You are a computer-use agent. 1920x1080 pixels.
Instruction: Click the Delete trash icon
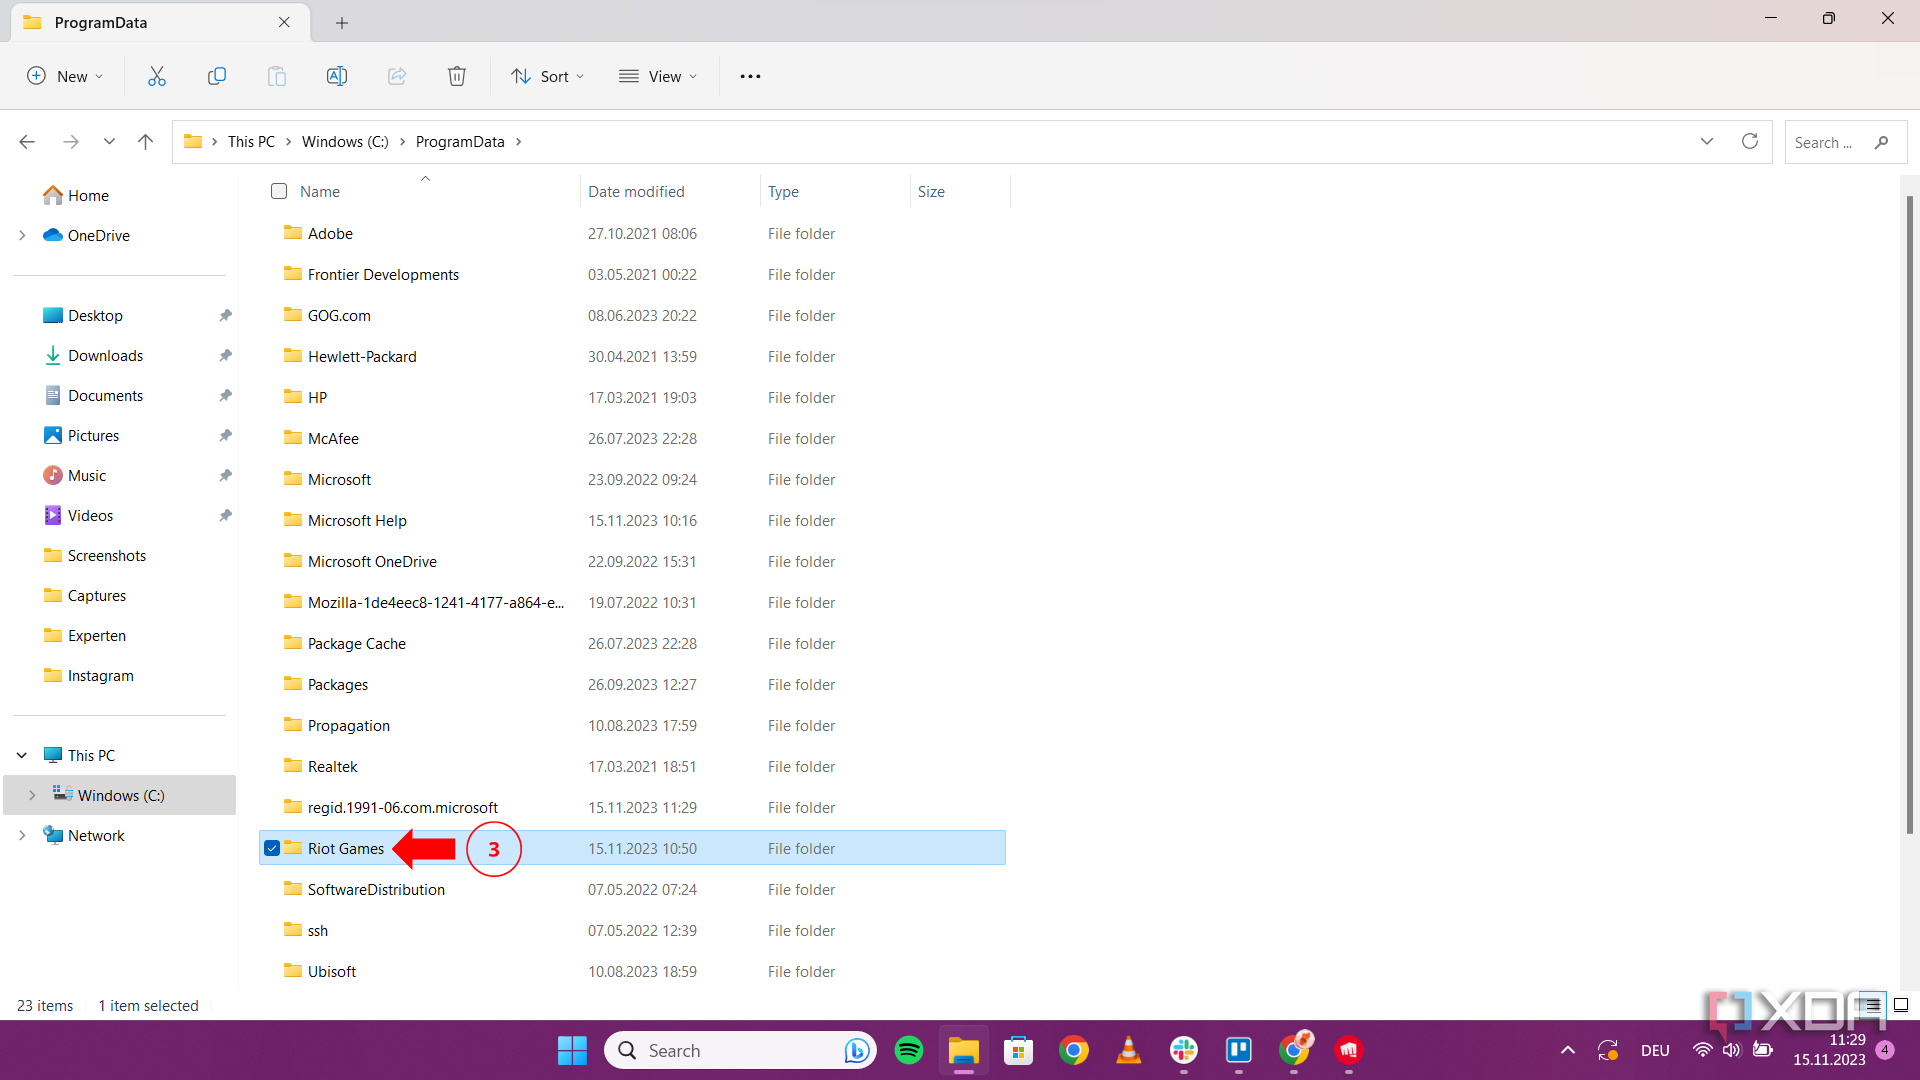[457, 76]
